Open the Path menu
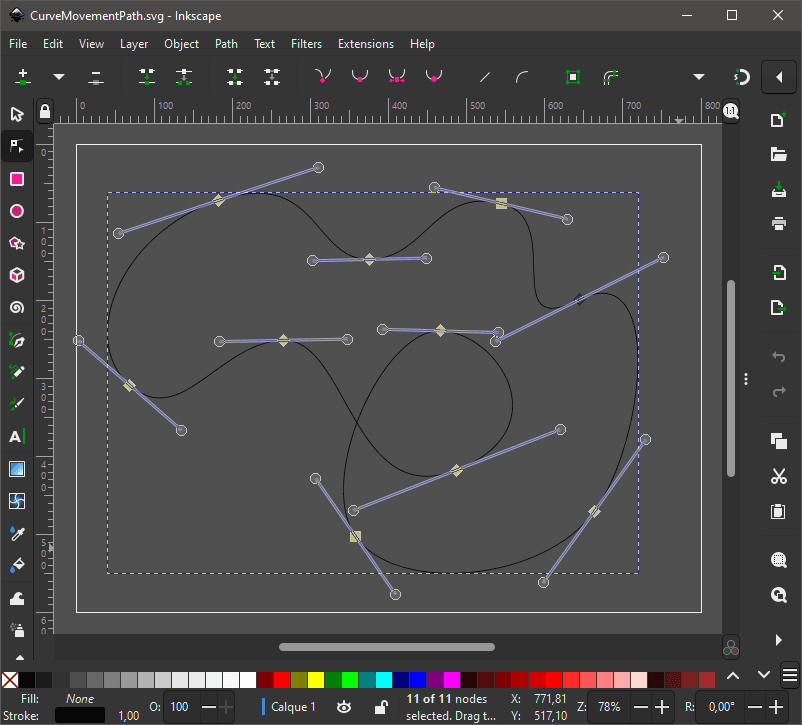Screen dimensions: 802x725 [226, 44]
